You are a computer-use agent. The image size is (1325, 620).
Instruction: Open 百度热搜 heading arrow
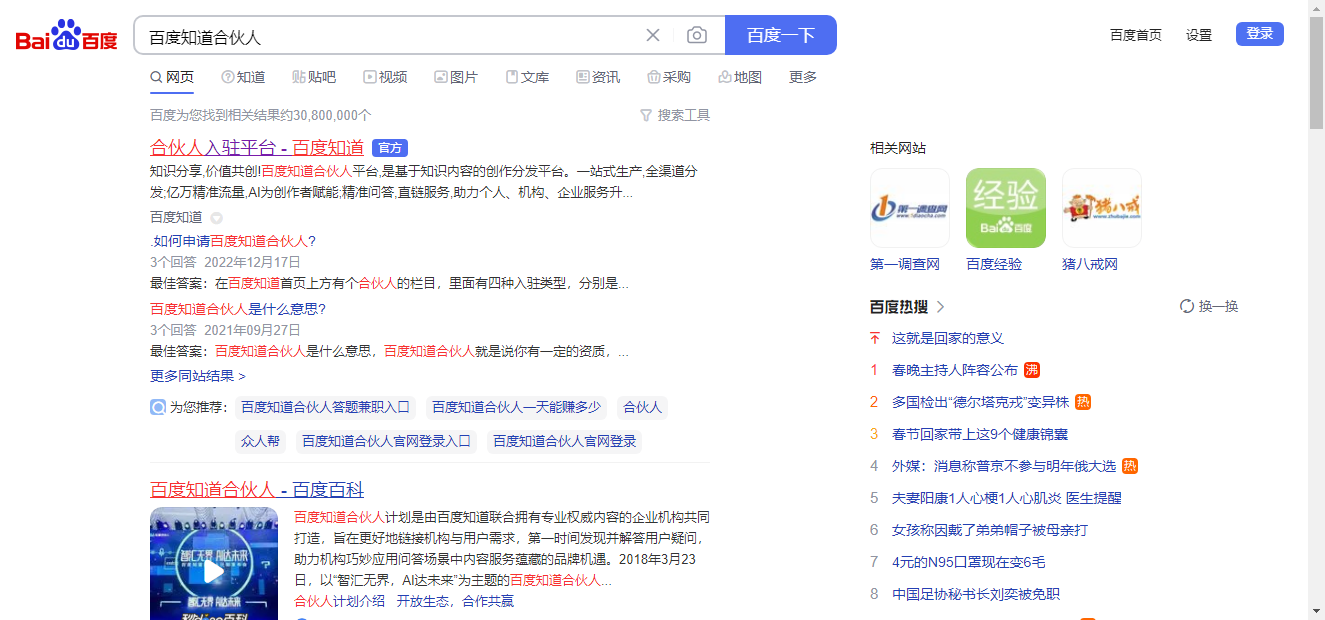coord(940,307)
